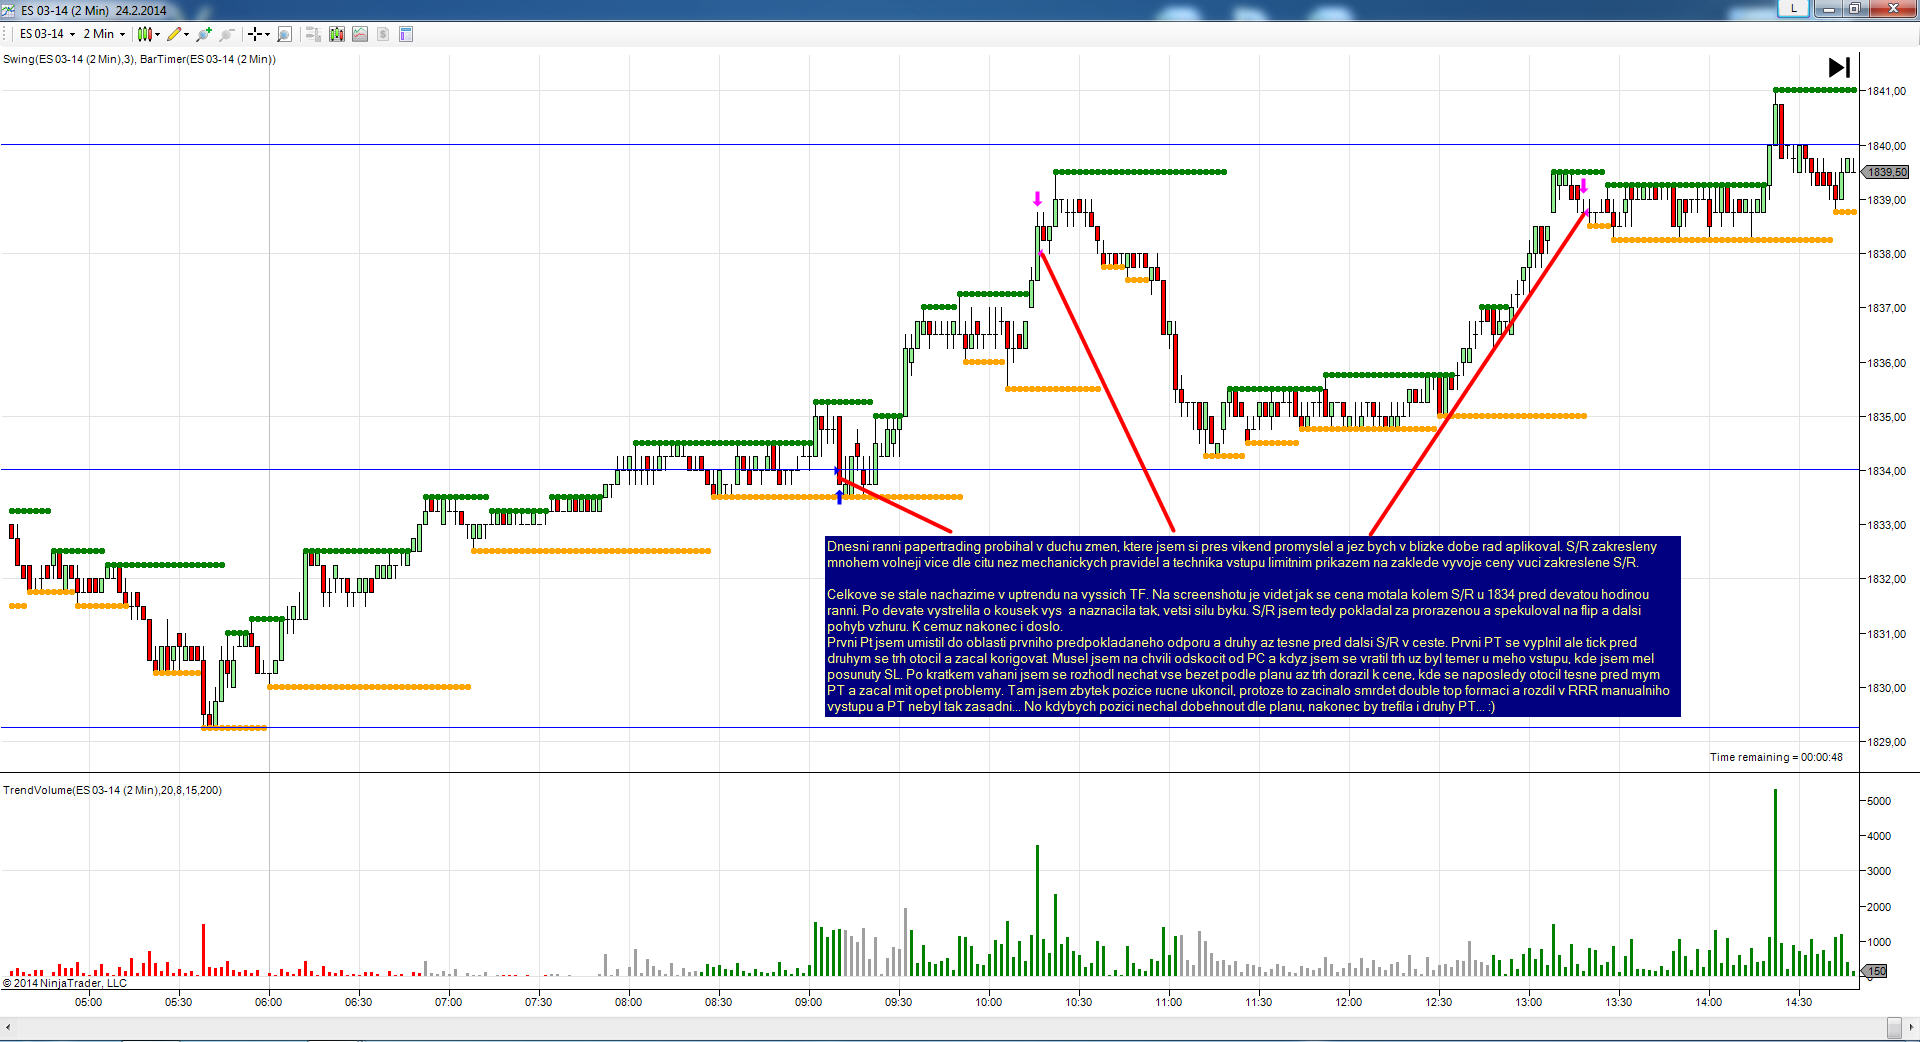Open the indicators line chart icon
The image size is (1920, 1042).
(x=360, y=34)
